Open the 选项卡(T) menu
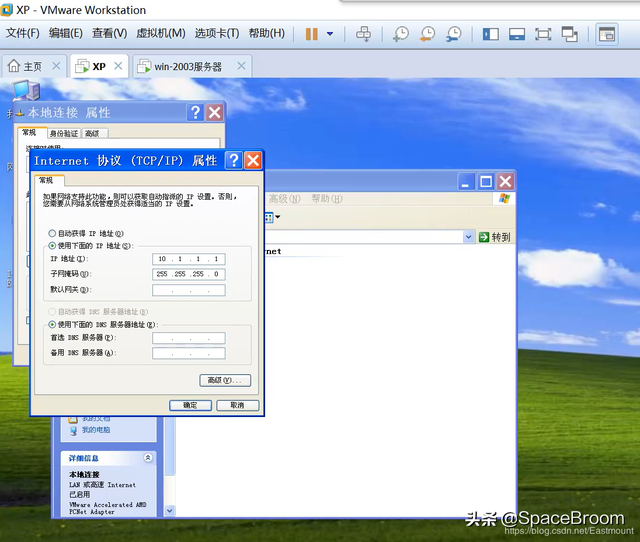 pos(217,33)
